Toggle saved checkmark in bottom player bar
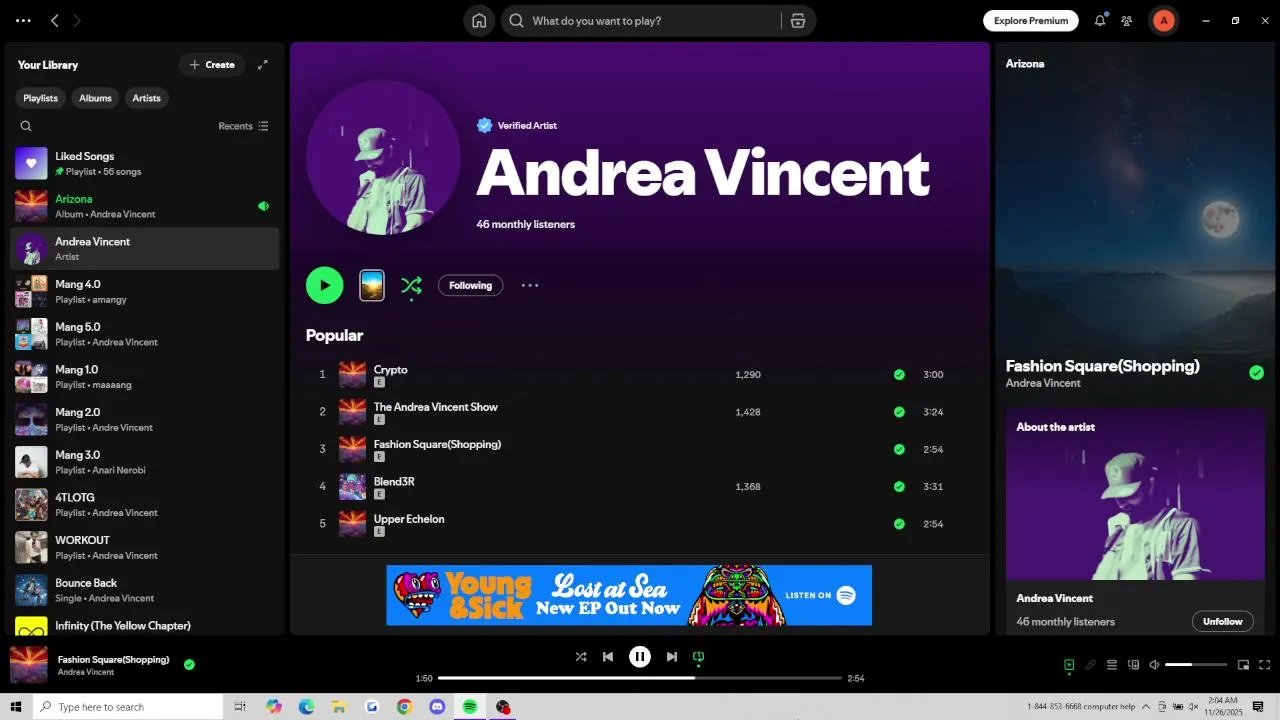Screen dimensions: 1280x720 189,664
